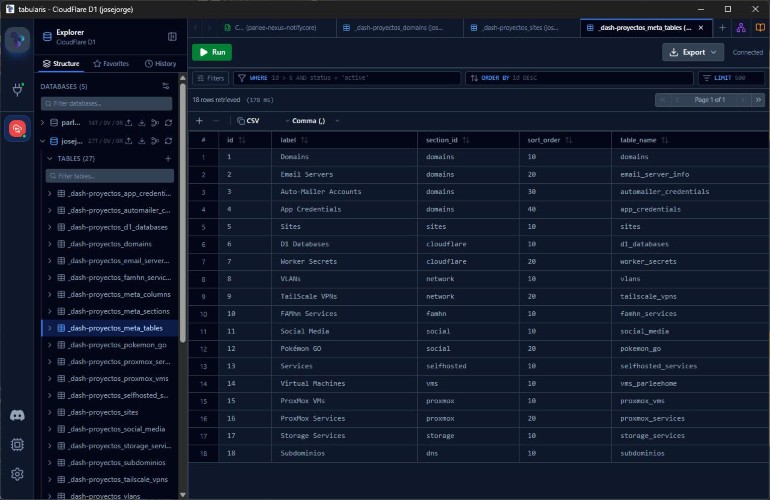
Task: Click the database filter options icon
Action: click(x=165, y=86)
